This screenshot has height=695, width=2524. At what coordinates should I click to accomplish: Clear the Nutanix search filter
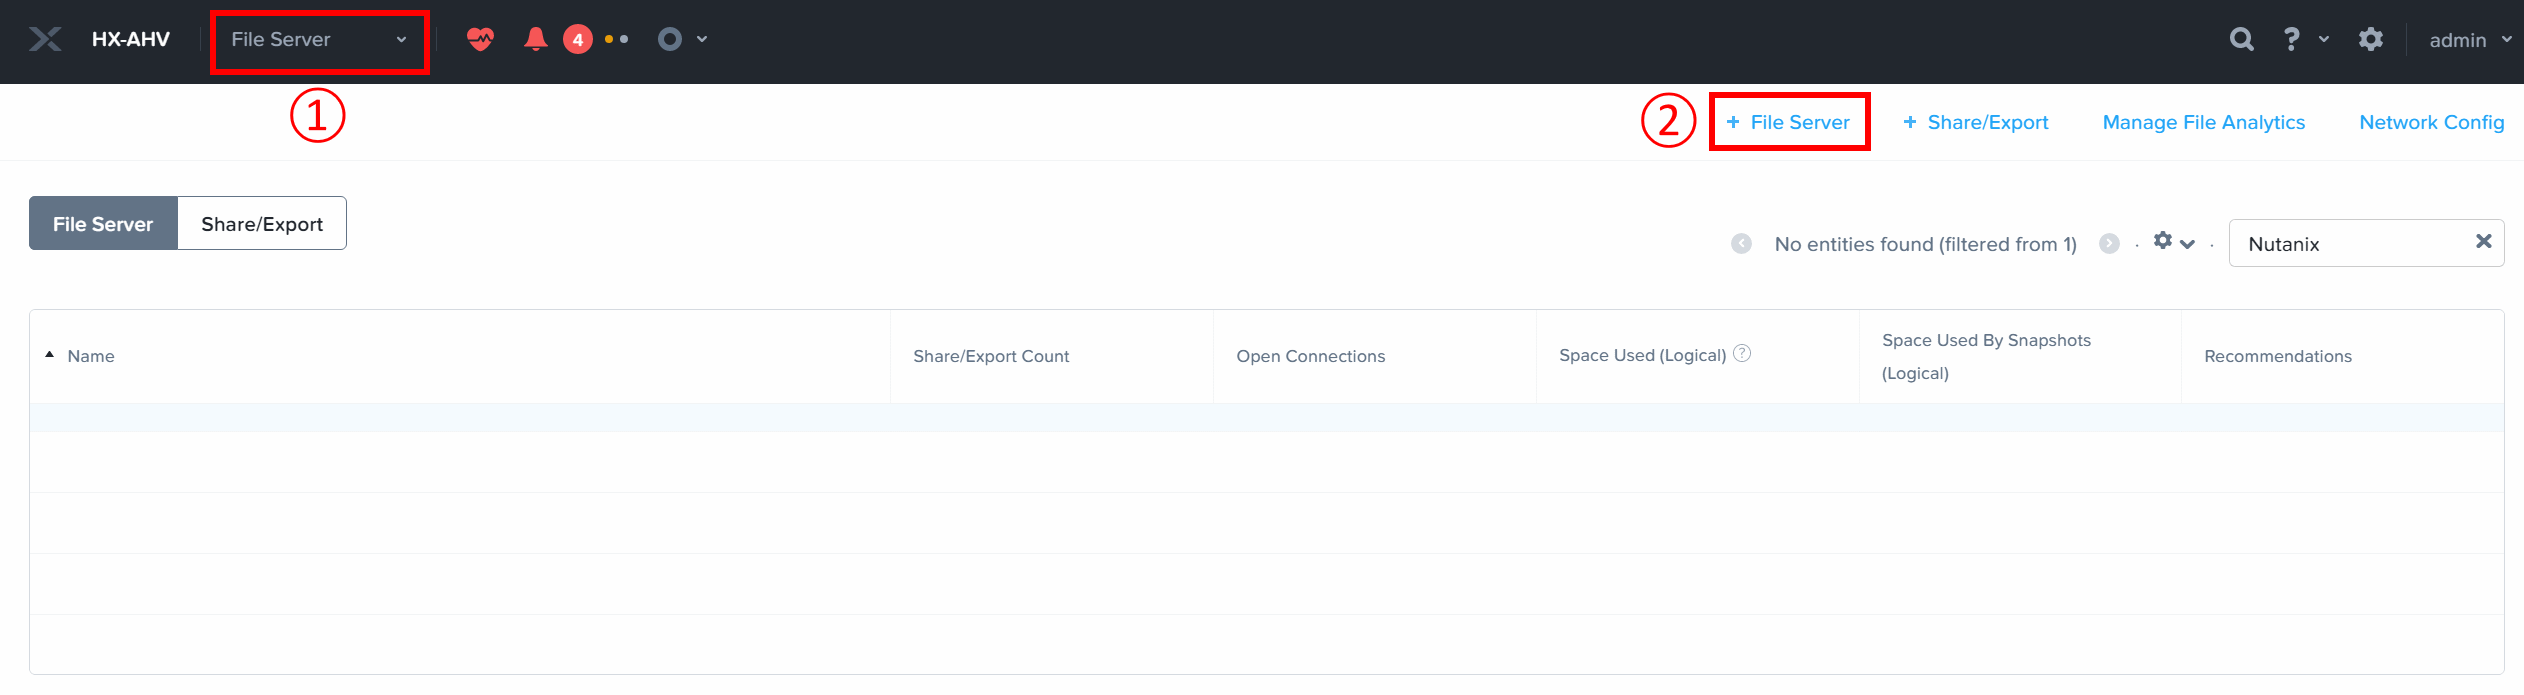pos(2483,241)
